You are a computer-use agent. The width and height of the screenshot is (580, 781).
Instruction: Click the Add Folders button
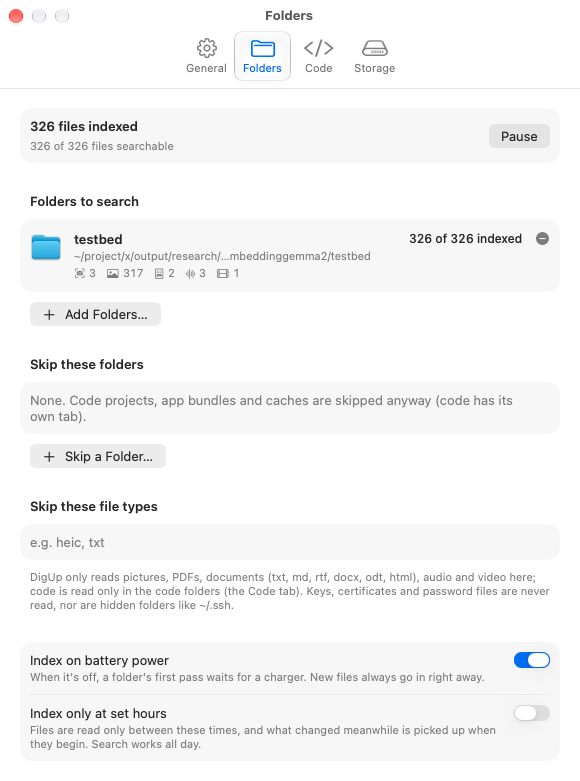coord(95,314)
